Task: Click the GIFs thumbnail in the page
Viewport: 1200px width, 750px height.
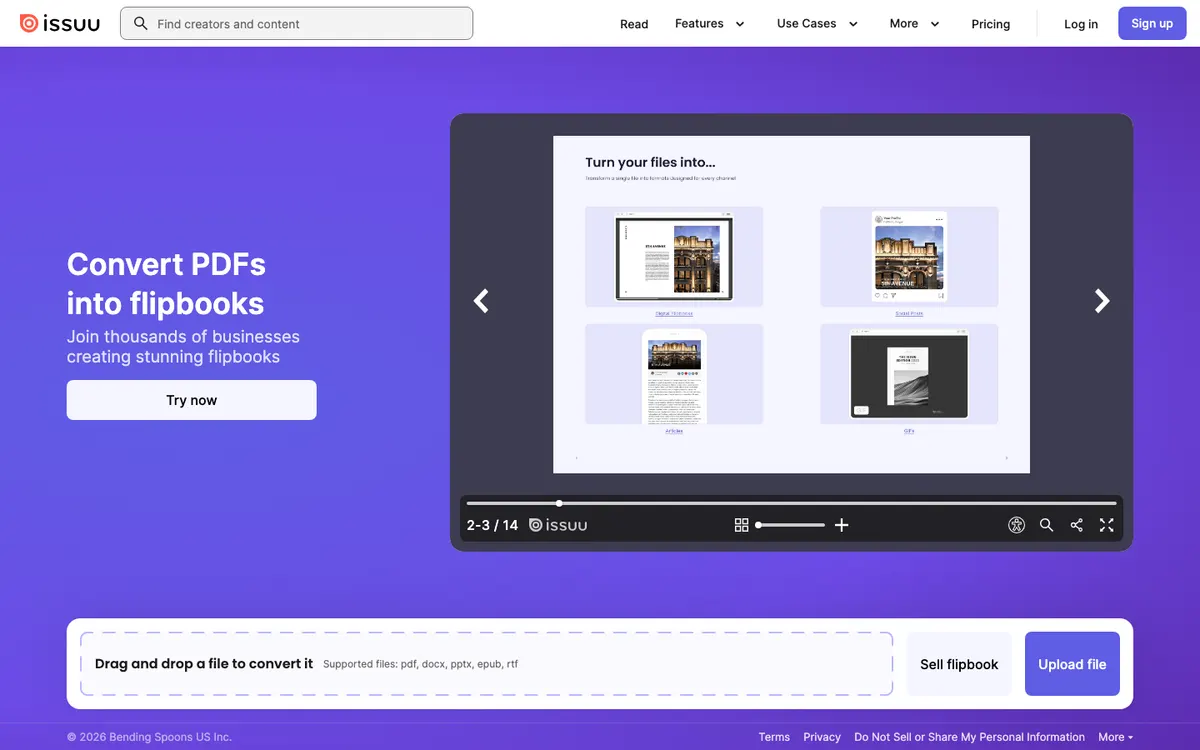Action: tap(909, 374)
